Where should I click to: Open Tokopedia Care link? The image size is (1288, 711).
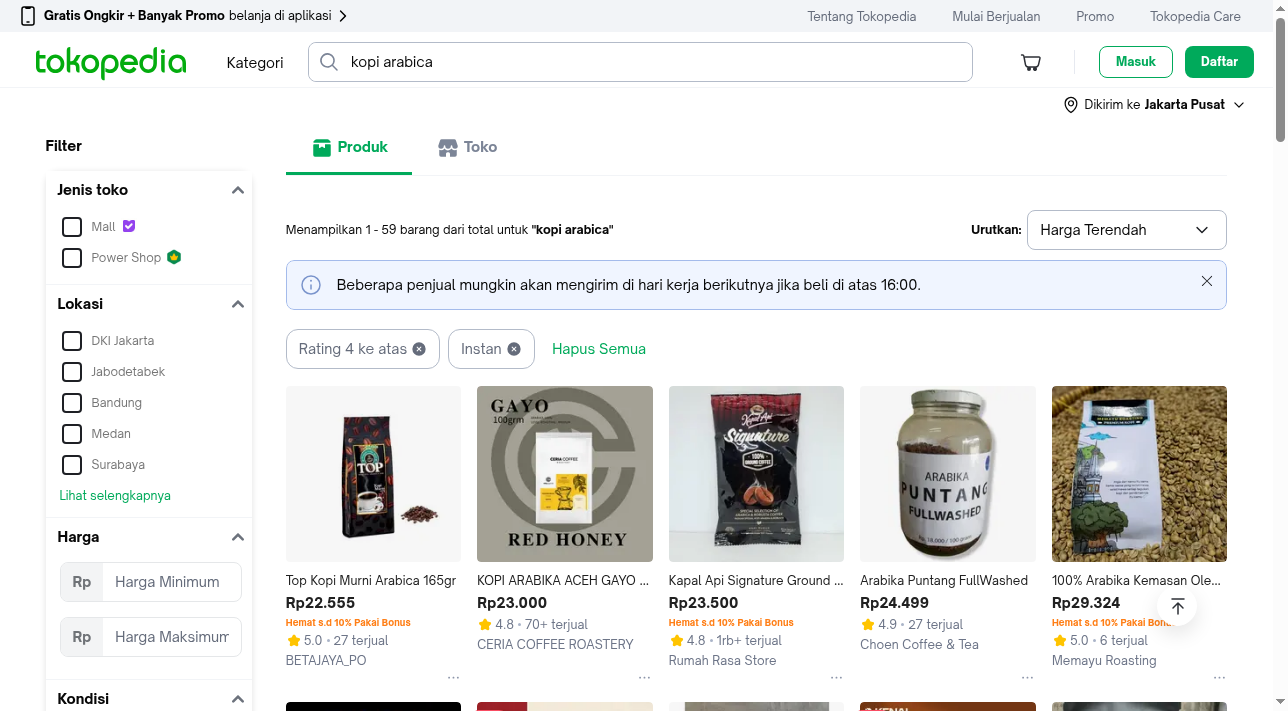pyautogui.click(x=1195, y=16)
